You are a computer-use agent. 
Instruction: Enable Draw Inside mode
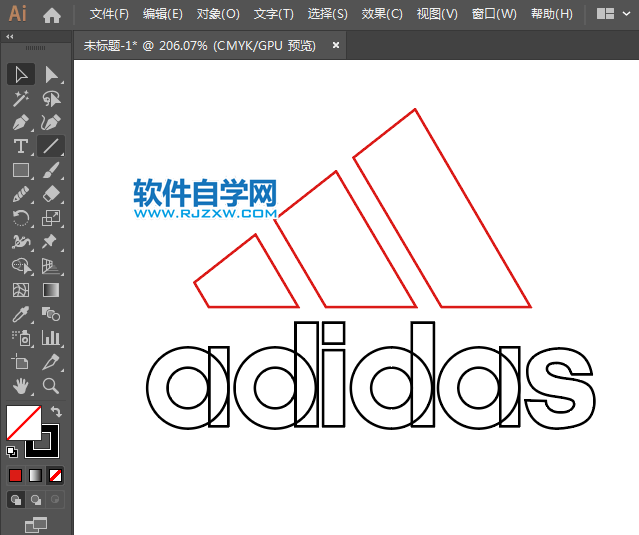[55, 500]
